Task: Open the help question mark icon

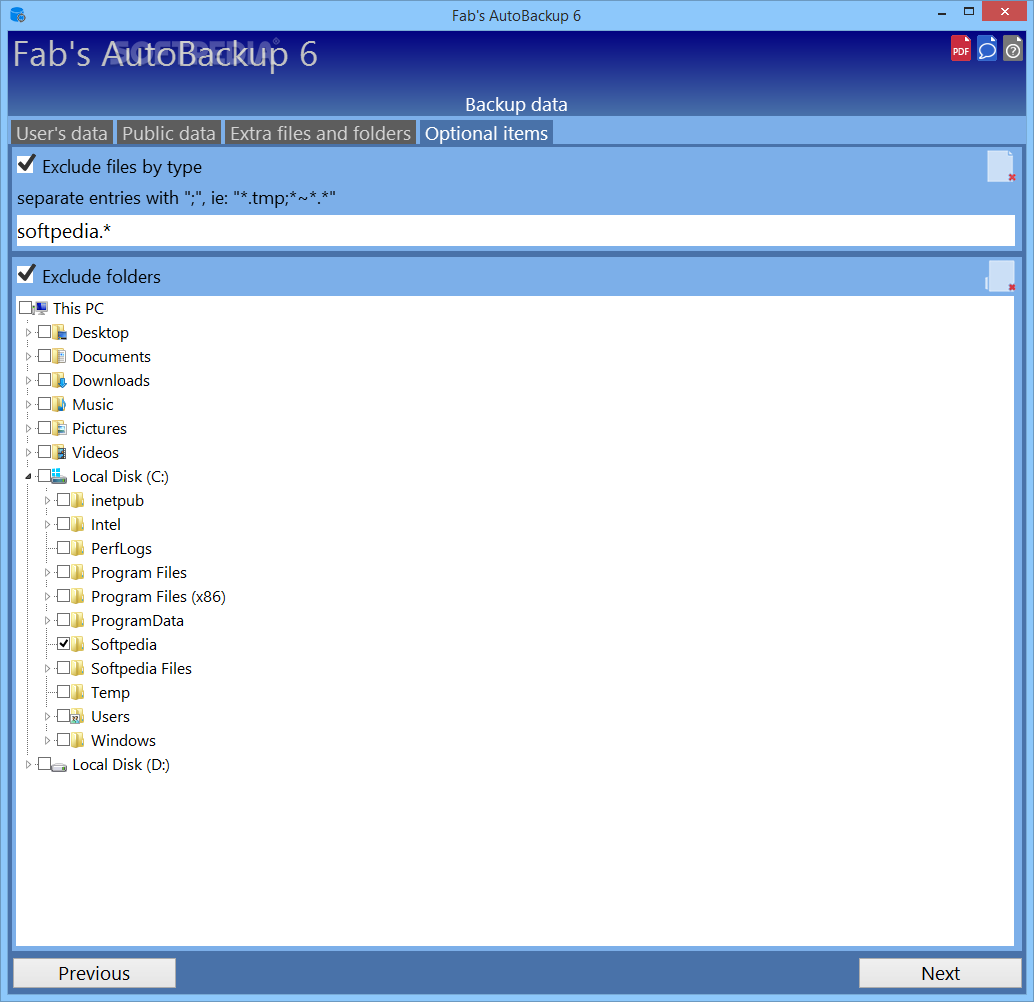Action: (x=1013, y=49)
